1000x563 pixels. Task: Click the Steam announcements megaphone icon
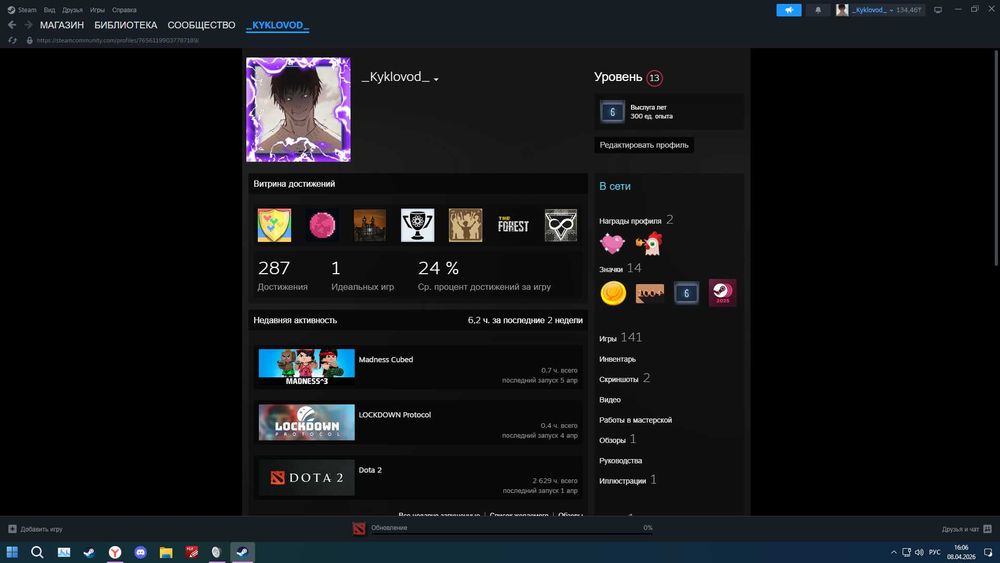coord(788,10)
